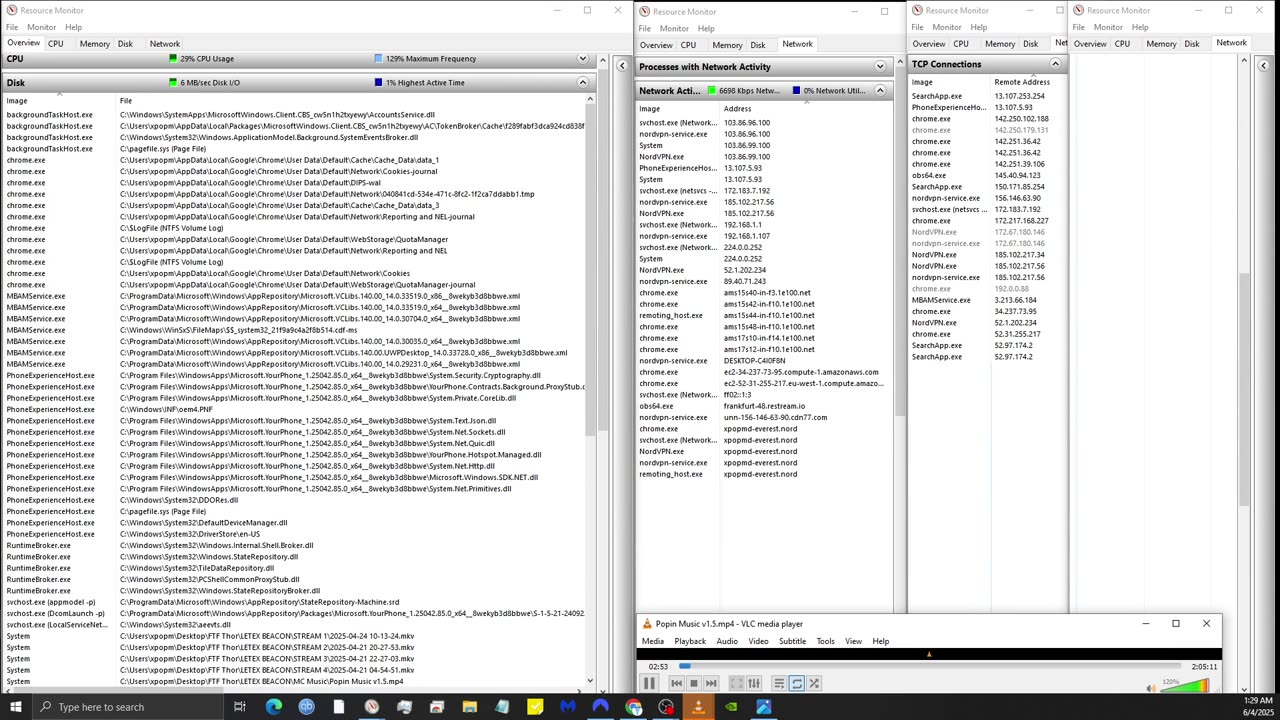Open Task View from taskbar
1280x720 pixels.
[x=240, y=707]
